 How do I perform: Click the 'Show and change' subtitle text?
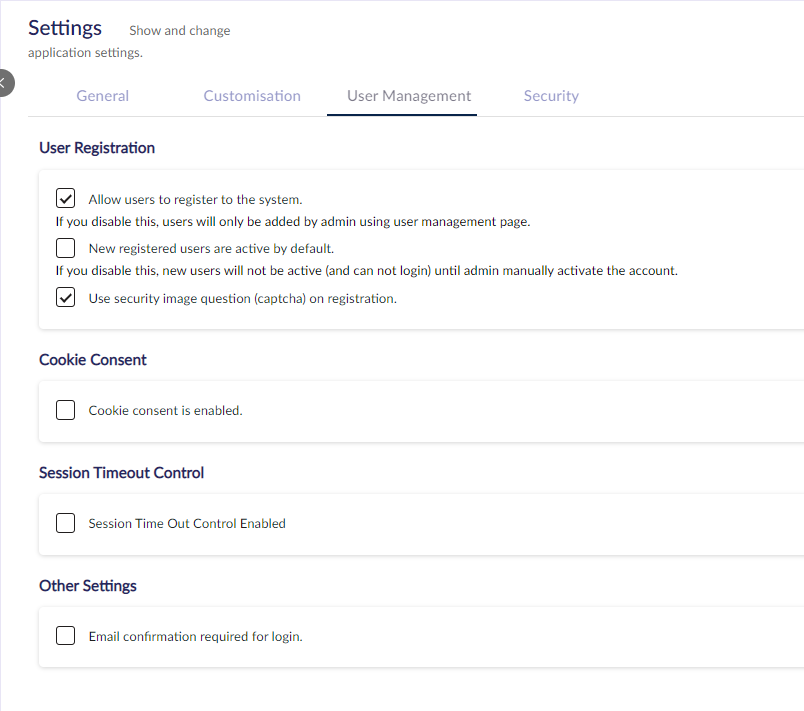point(179,31)
